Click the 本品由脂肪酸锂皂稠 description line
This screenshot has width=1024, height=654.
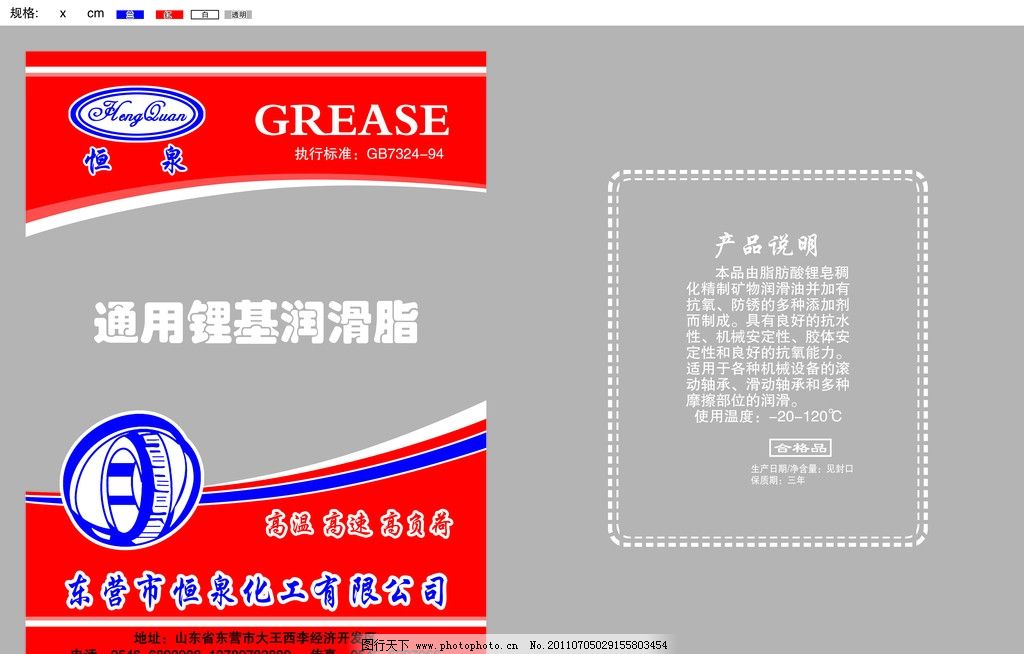(x=782, y=272)
